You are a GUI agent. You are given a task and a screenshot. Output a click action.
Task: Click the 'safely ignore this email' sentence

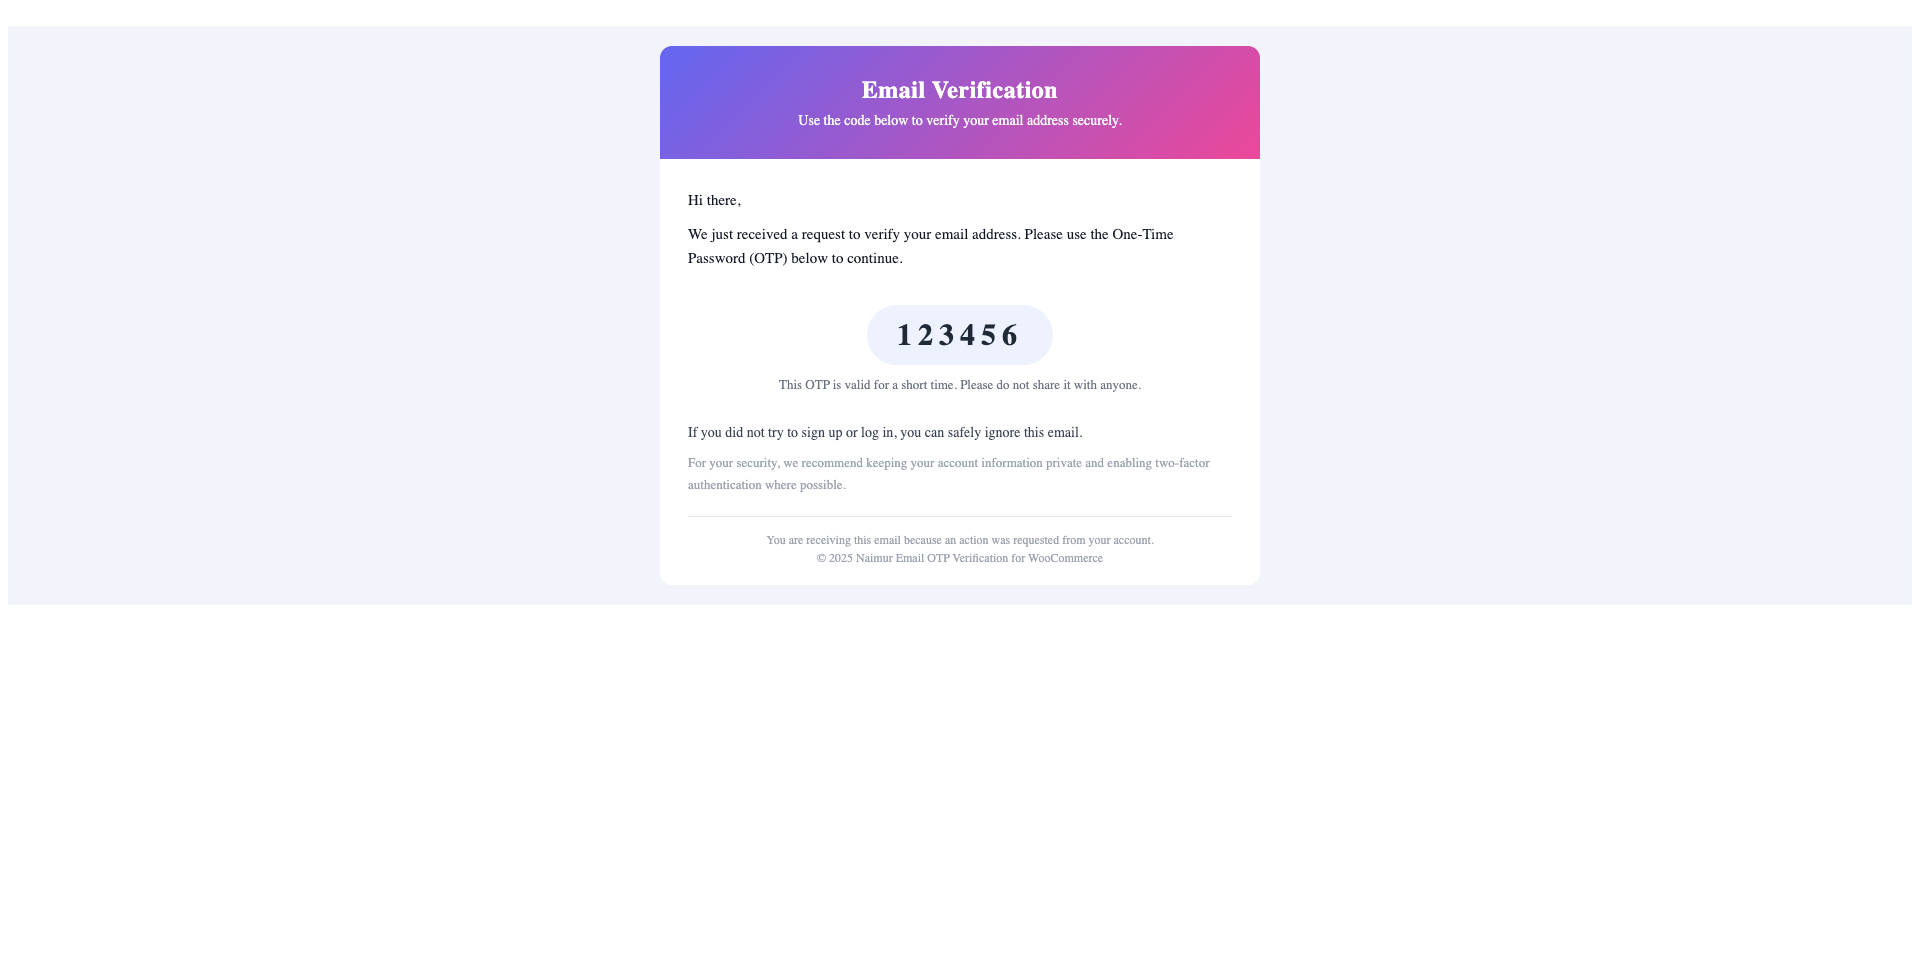(884, 433)
